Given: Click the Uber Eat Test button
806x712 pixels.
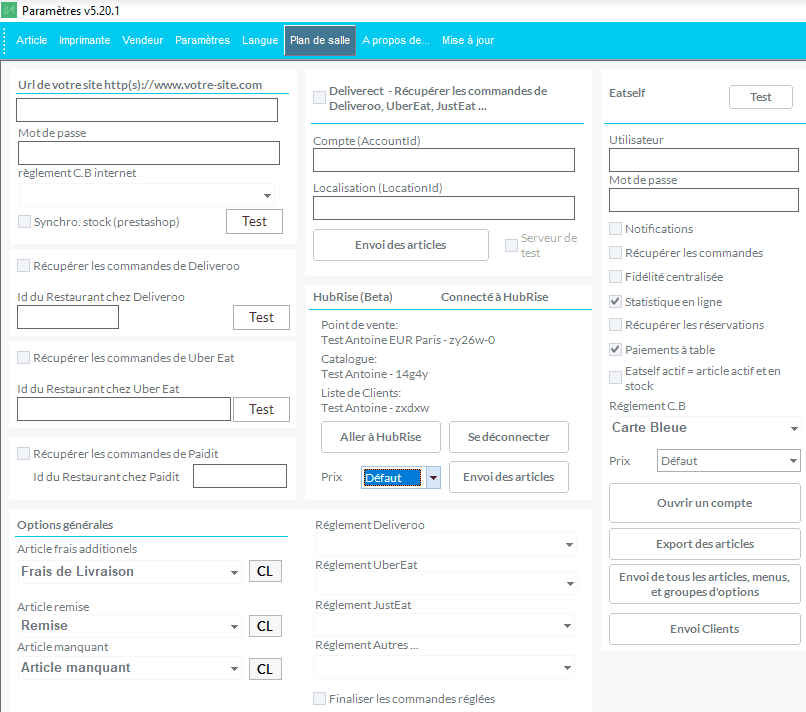Looking at the screenshot, I should pyautogui.click(x=261, y=409).
